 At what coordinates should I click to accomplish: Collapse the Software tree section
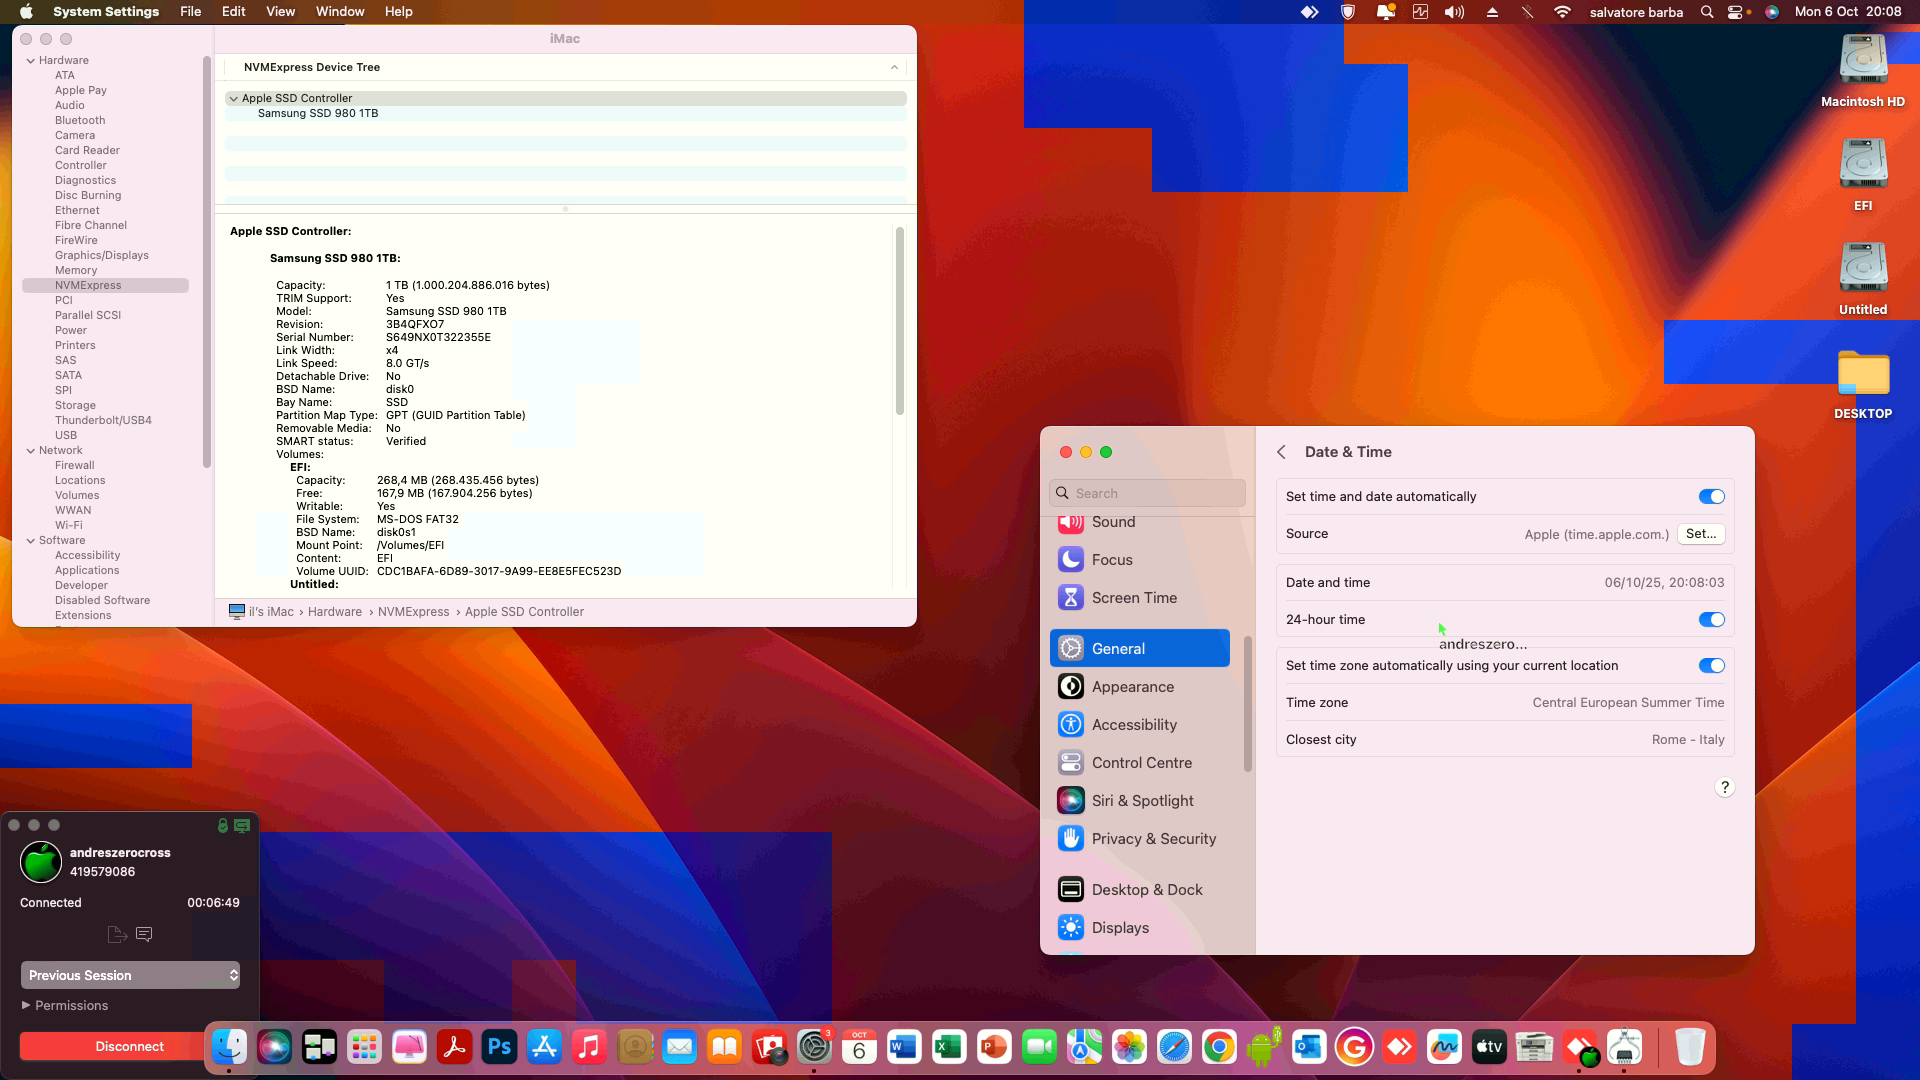point(30,541)
